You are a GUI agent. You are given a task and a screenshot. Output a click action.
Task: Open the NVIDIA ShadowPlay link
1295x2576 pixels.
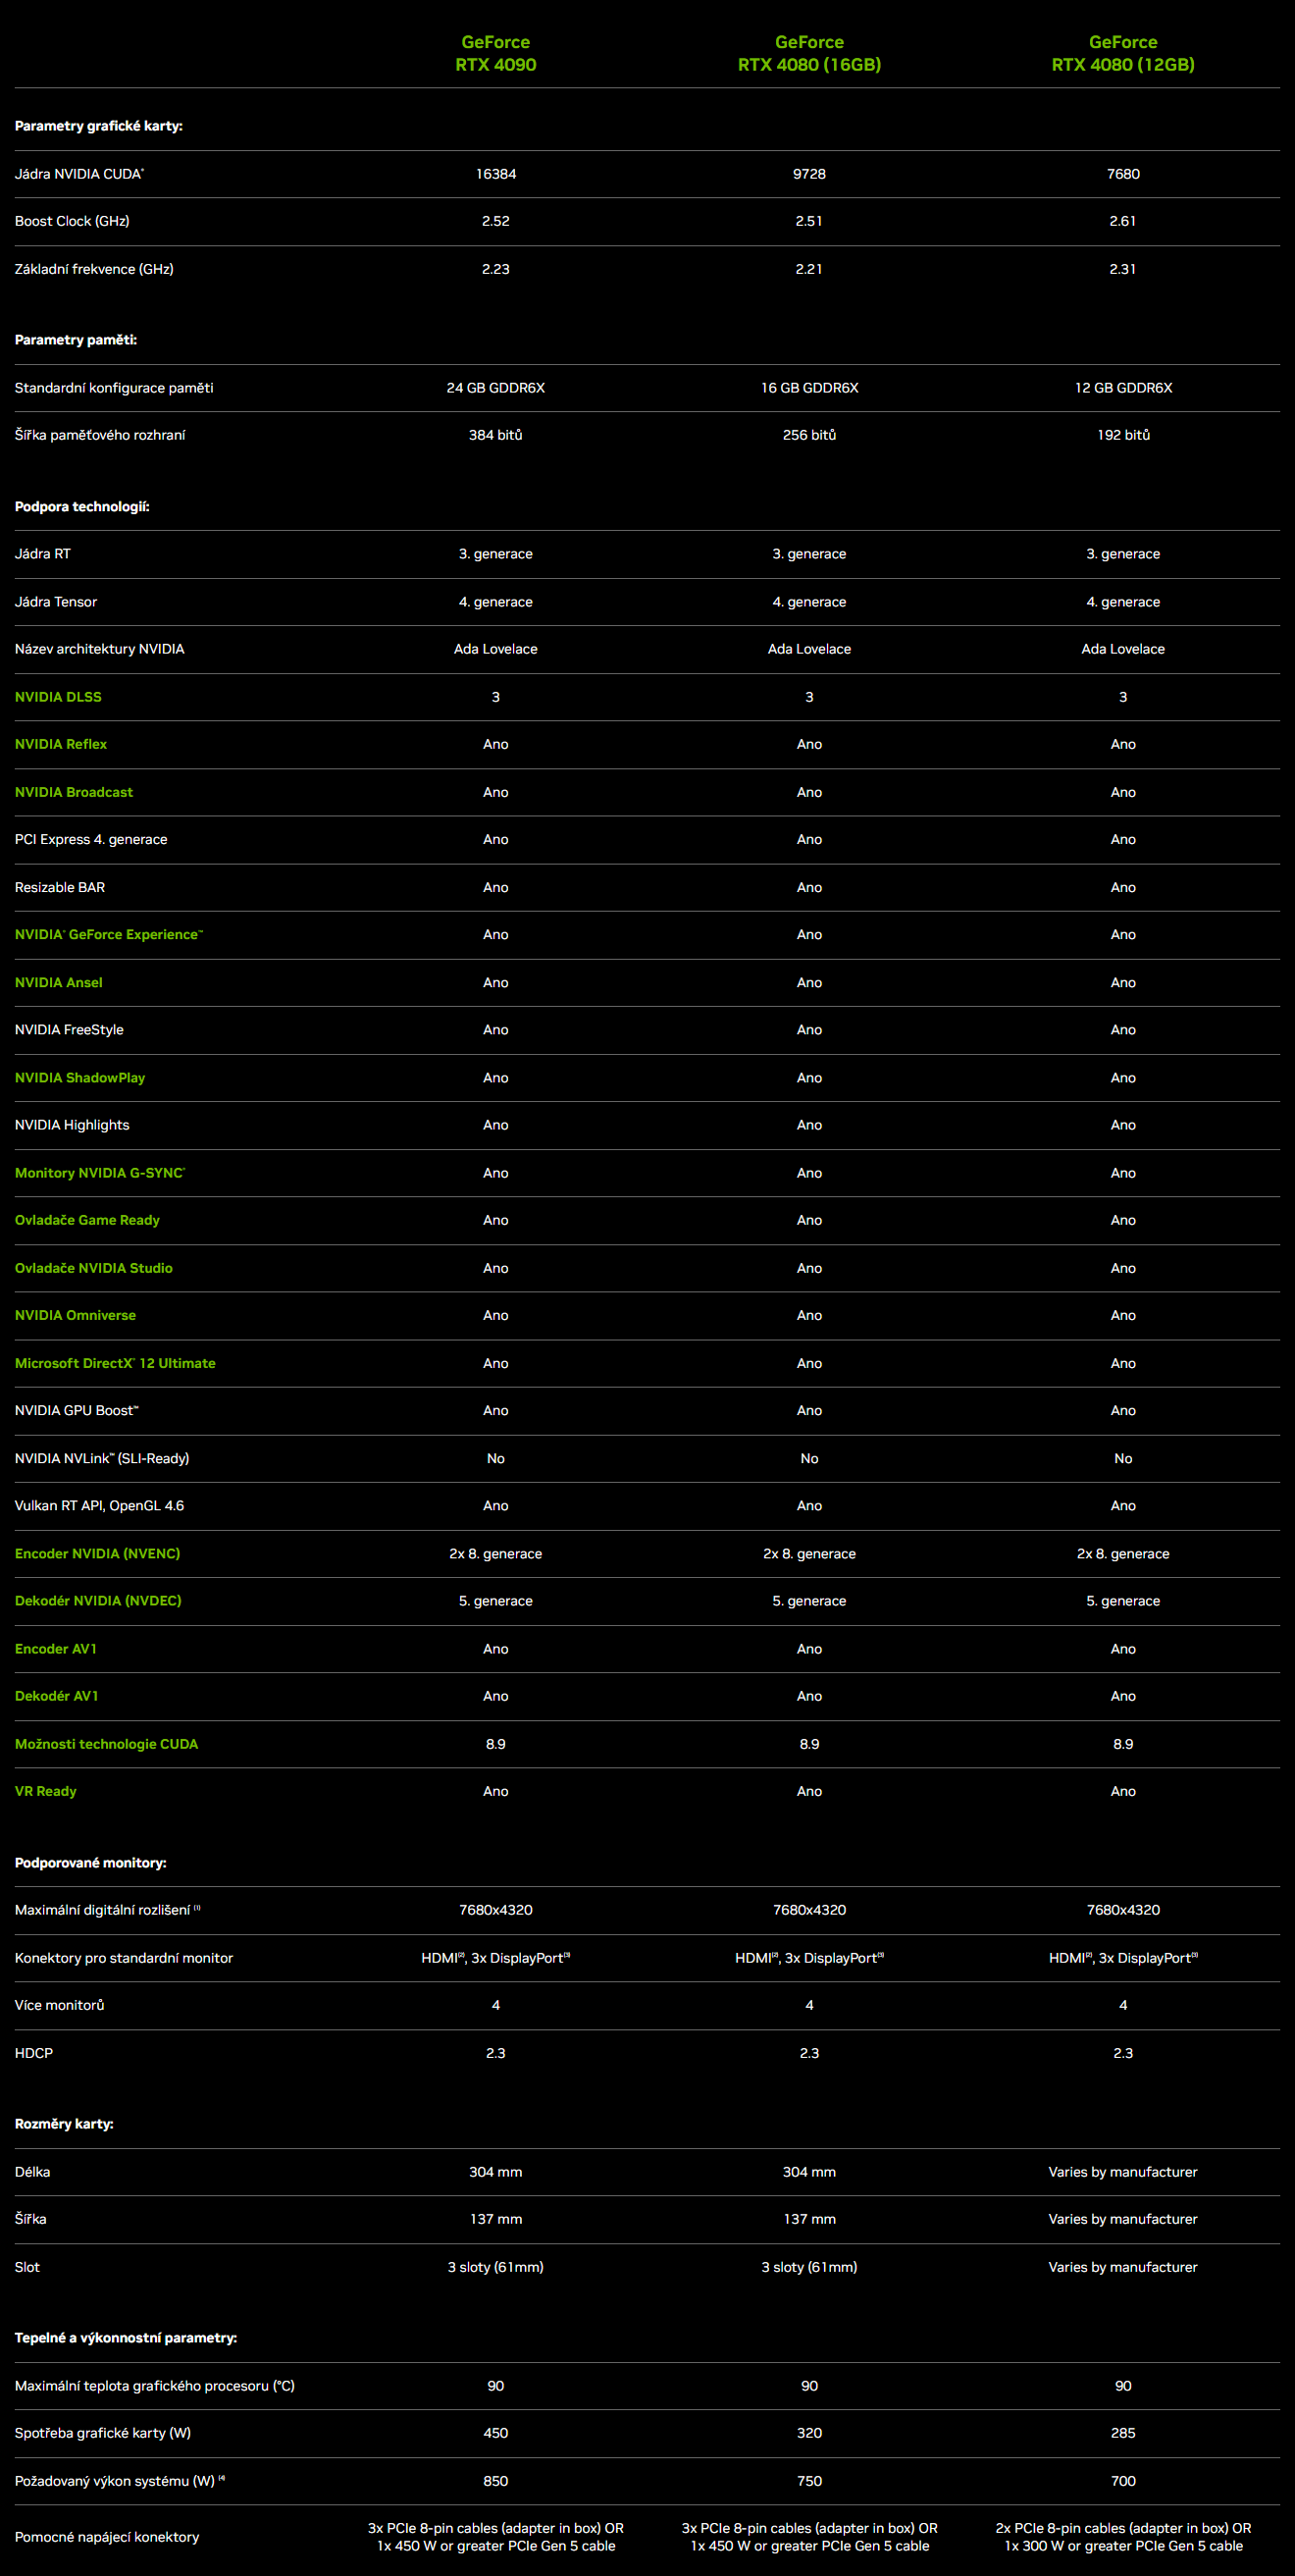click(x=80, y=1078)
